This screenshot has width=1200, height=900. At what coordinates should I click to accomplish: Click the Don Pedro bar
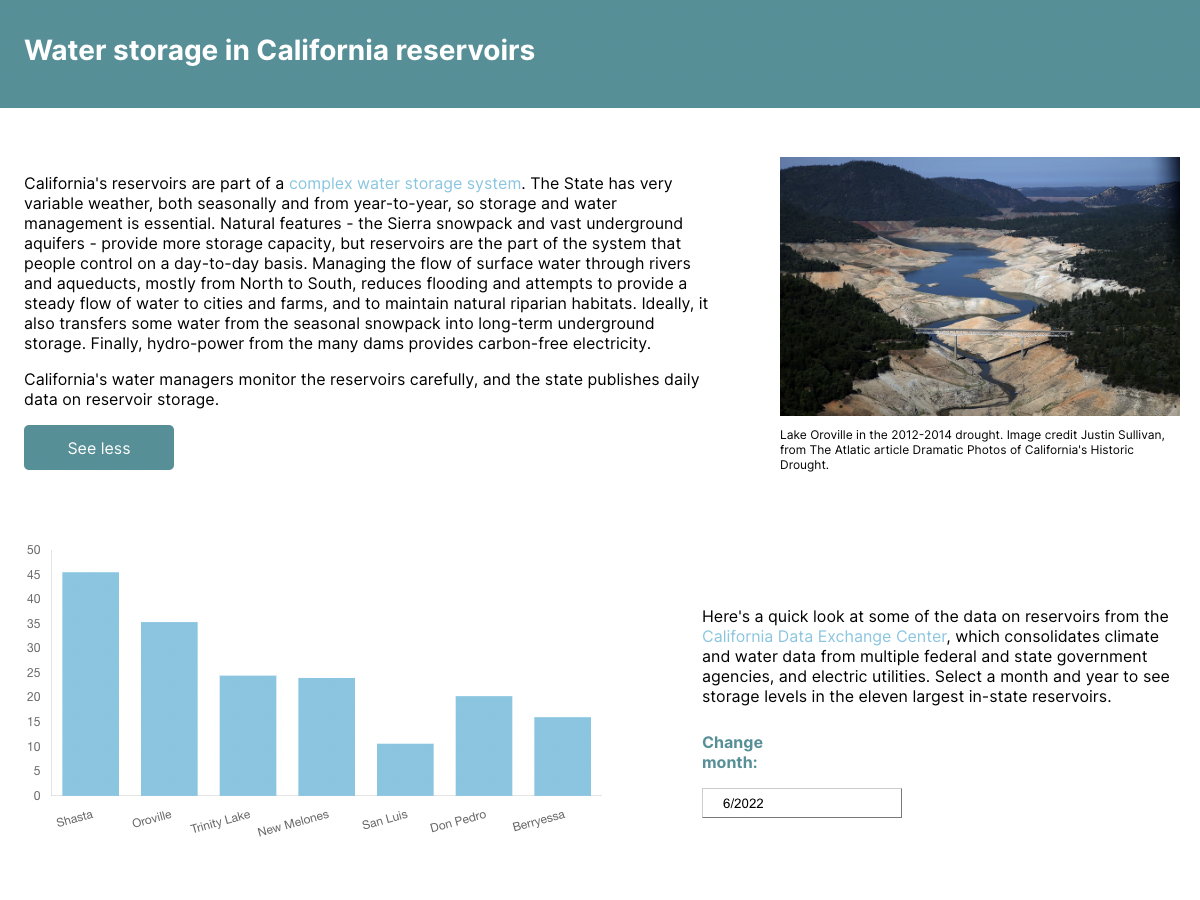[x=484, y=746]
